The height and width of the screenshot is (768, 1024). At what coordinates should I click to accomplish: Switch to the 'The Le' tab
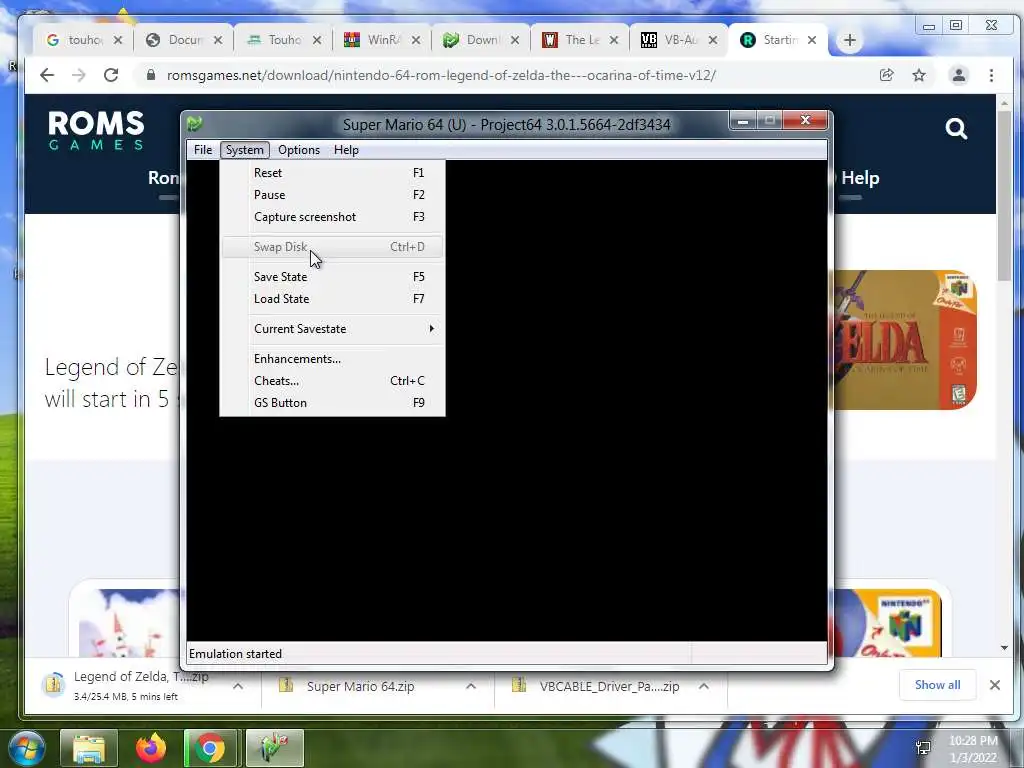(x=572, y=40)
